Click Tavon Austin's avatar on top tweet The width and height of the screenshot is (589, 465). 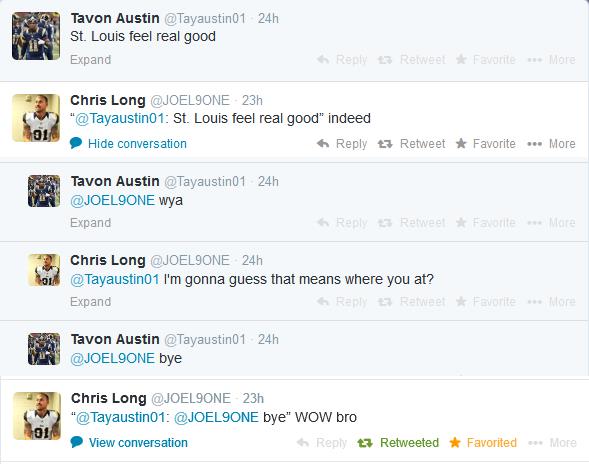click(x=36, y=36)
